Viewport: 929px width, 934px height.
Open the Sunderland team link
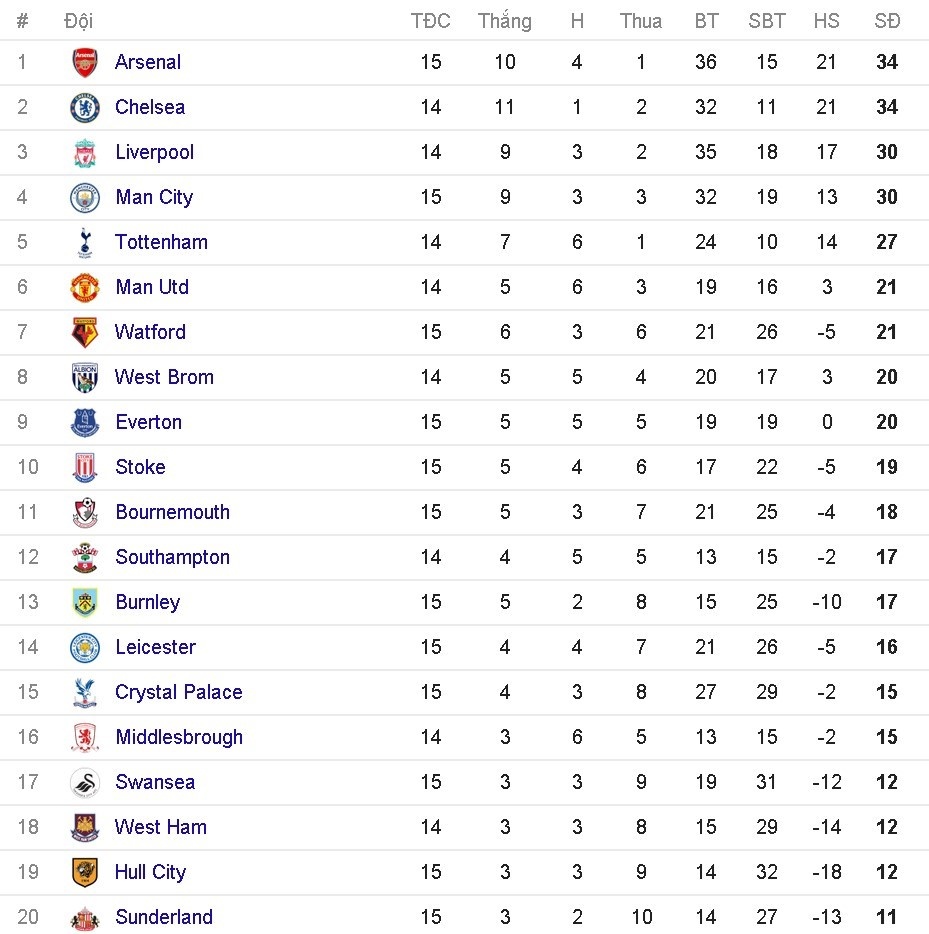[x=164, y=917]
